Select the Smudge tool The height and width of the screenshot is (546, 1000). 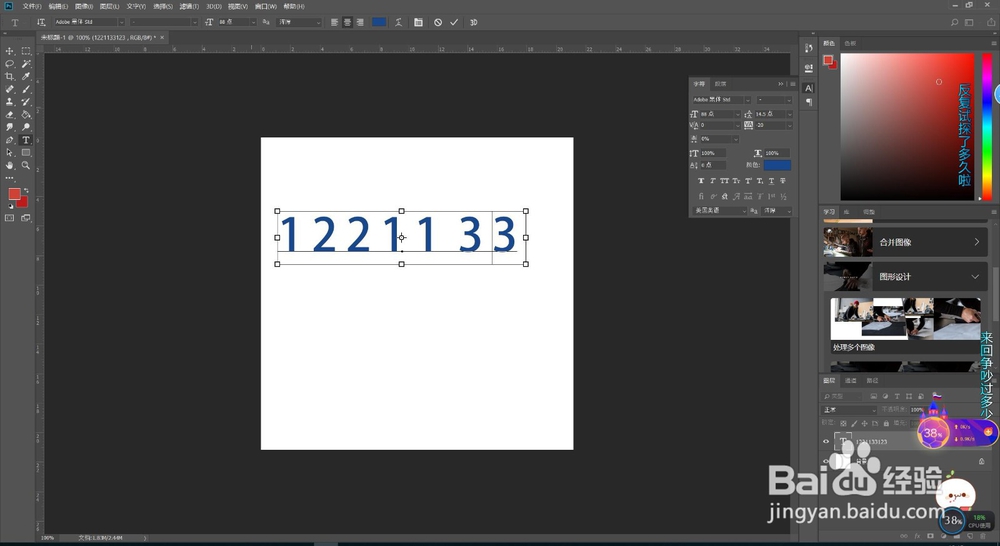click(10, 128)
